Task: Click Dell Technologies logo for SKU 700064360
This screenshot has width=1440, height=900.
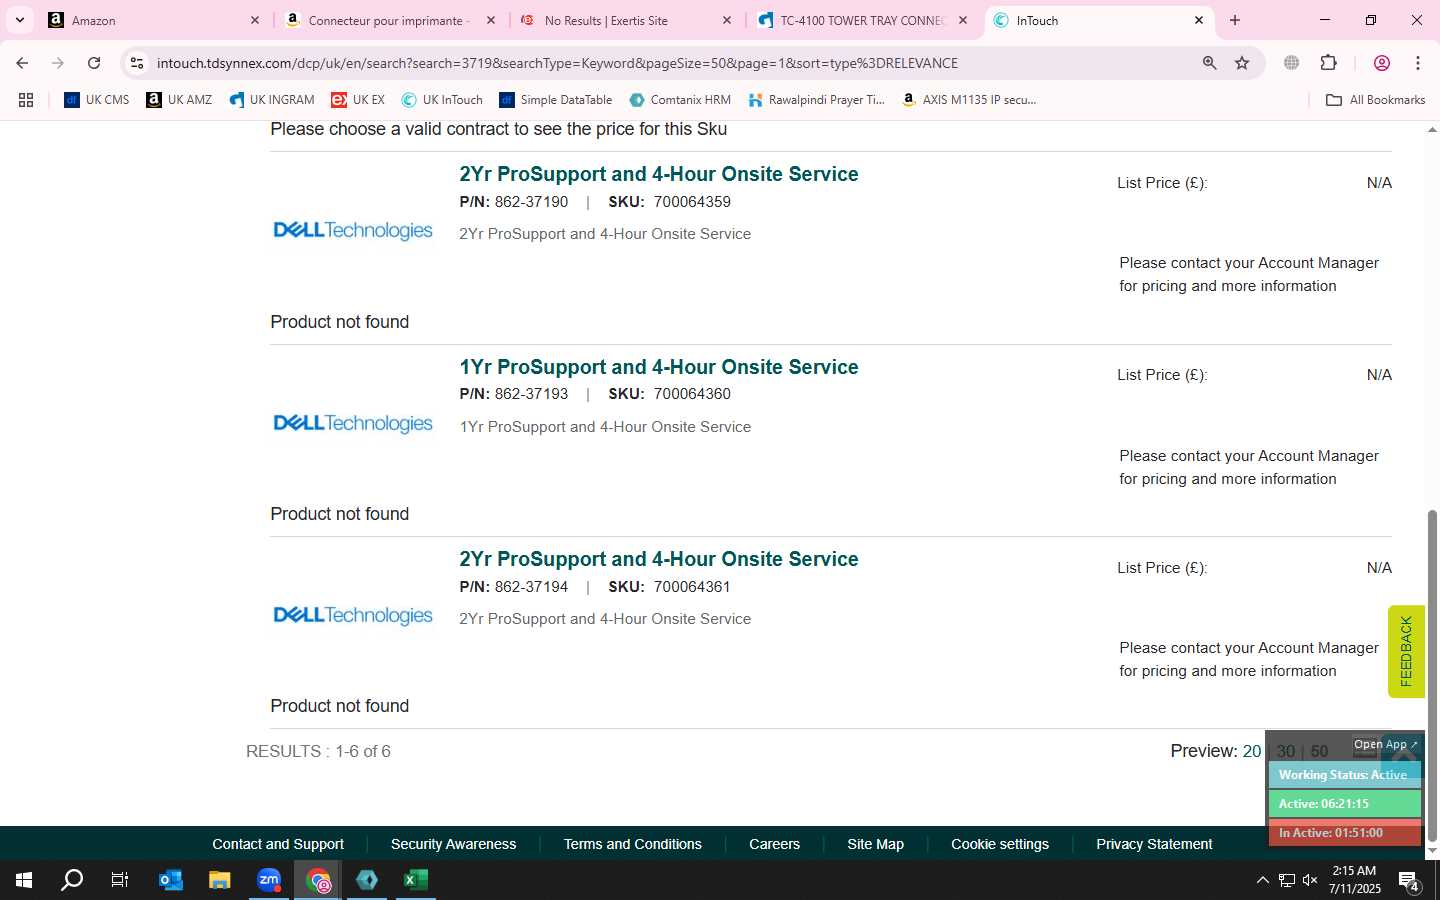Action: tap(353, 424)
